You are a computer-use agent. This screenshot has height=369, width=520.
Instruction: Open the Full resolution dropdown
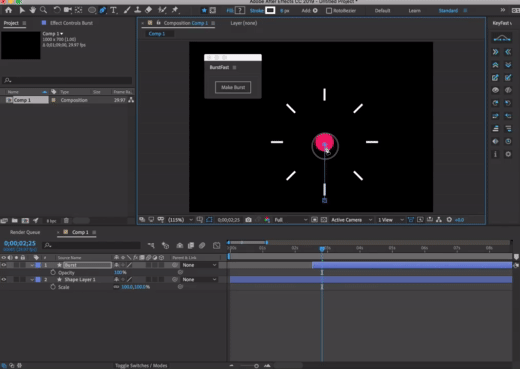(x=290, y=220)
